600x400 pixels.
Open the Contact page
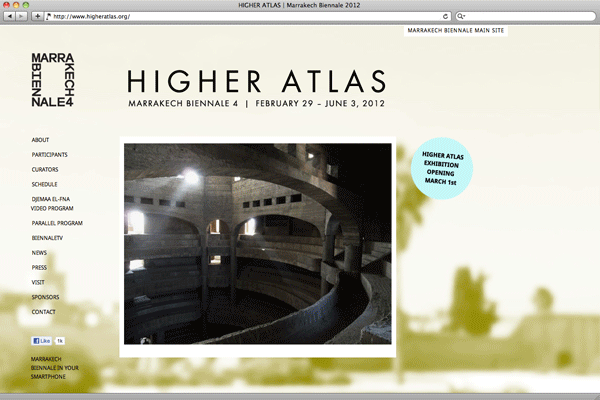pyautogui.click(x=43, y=312)
